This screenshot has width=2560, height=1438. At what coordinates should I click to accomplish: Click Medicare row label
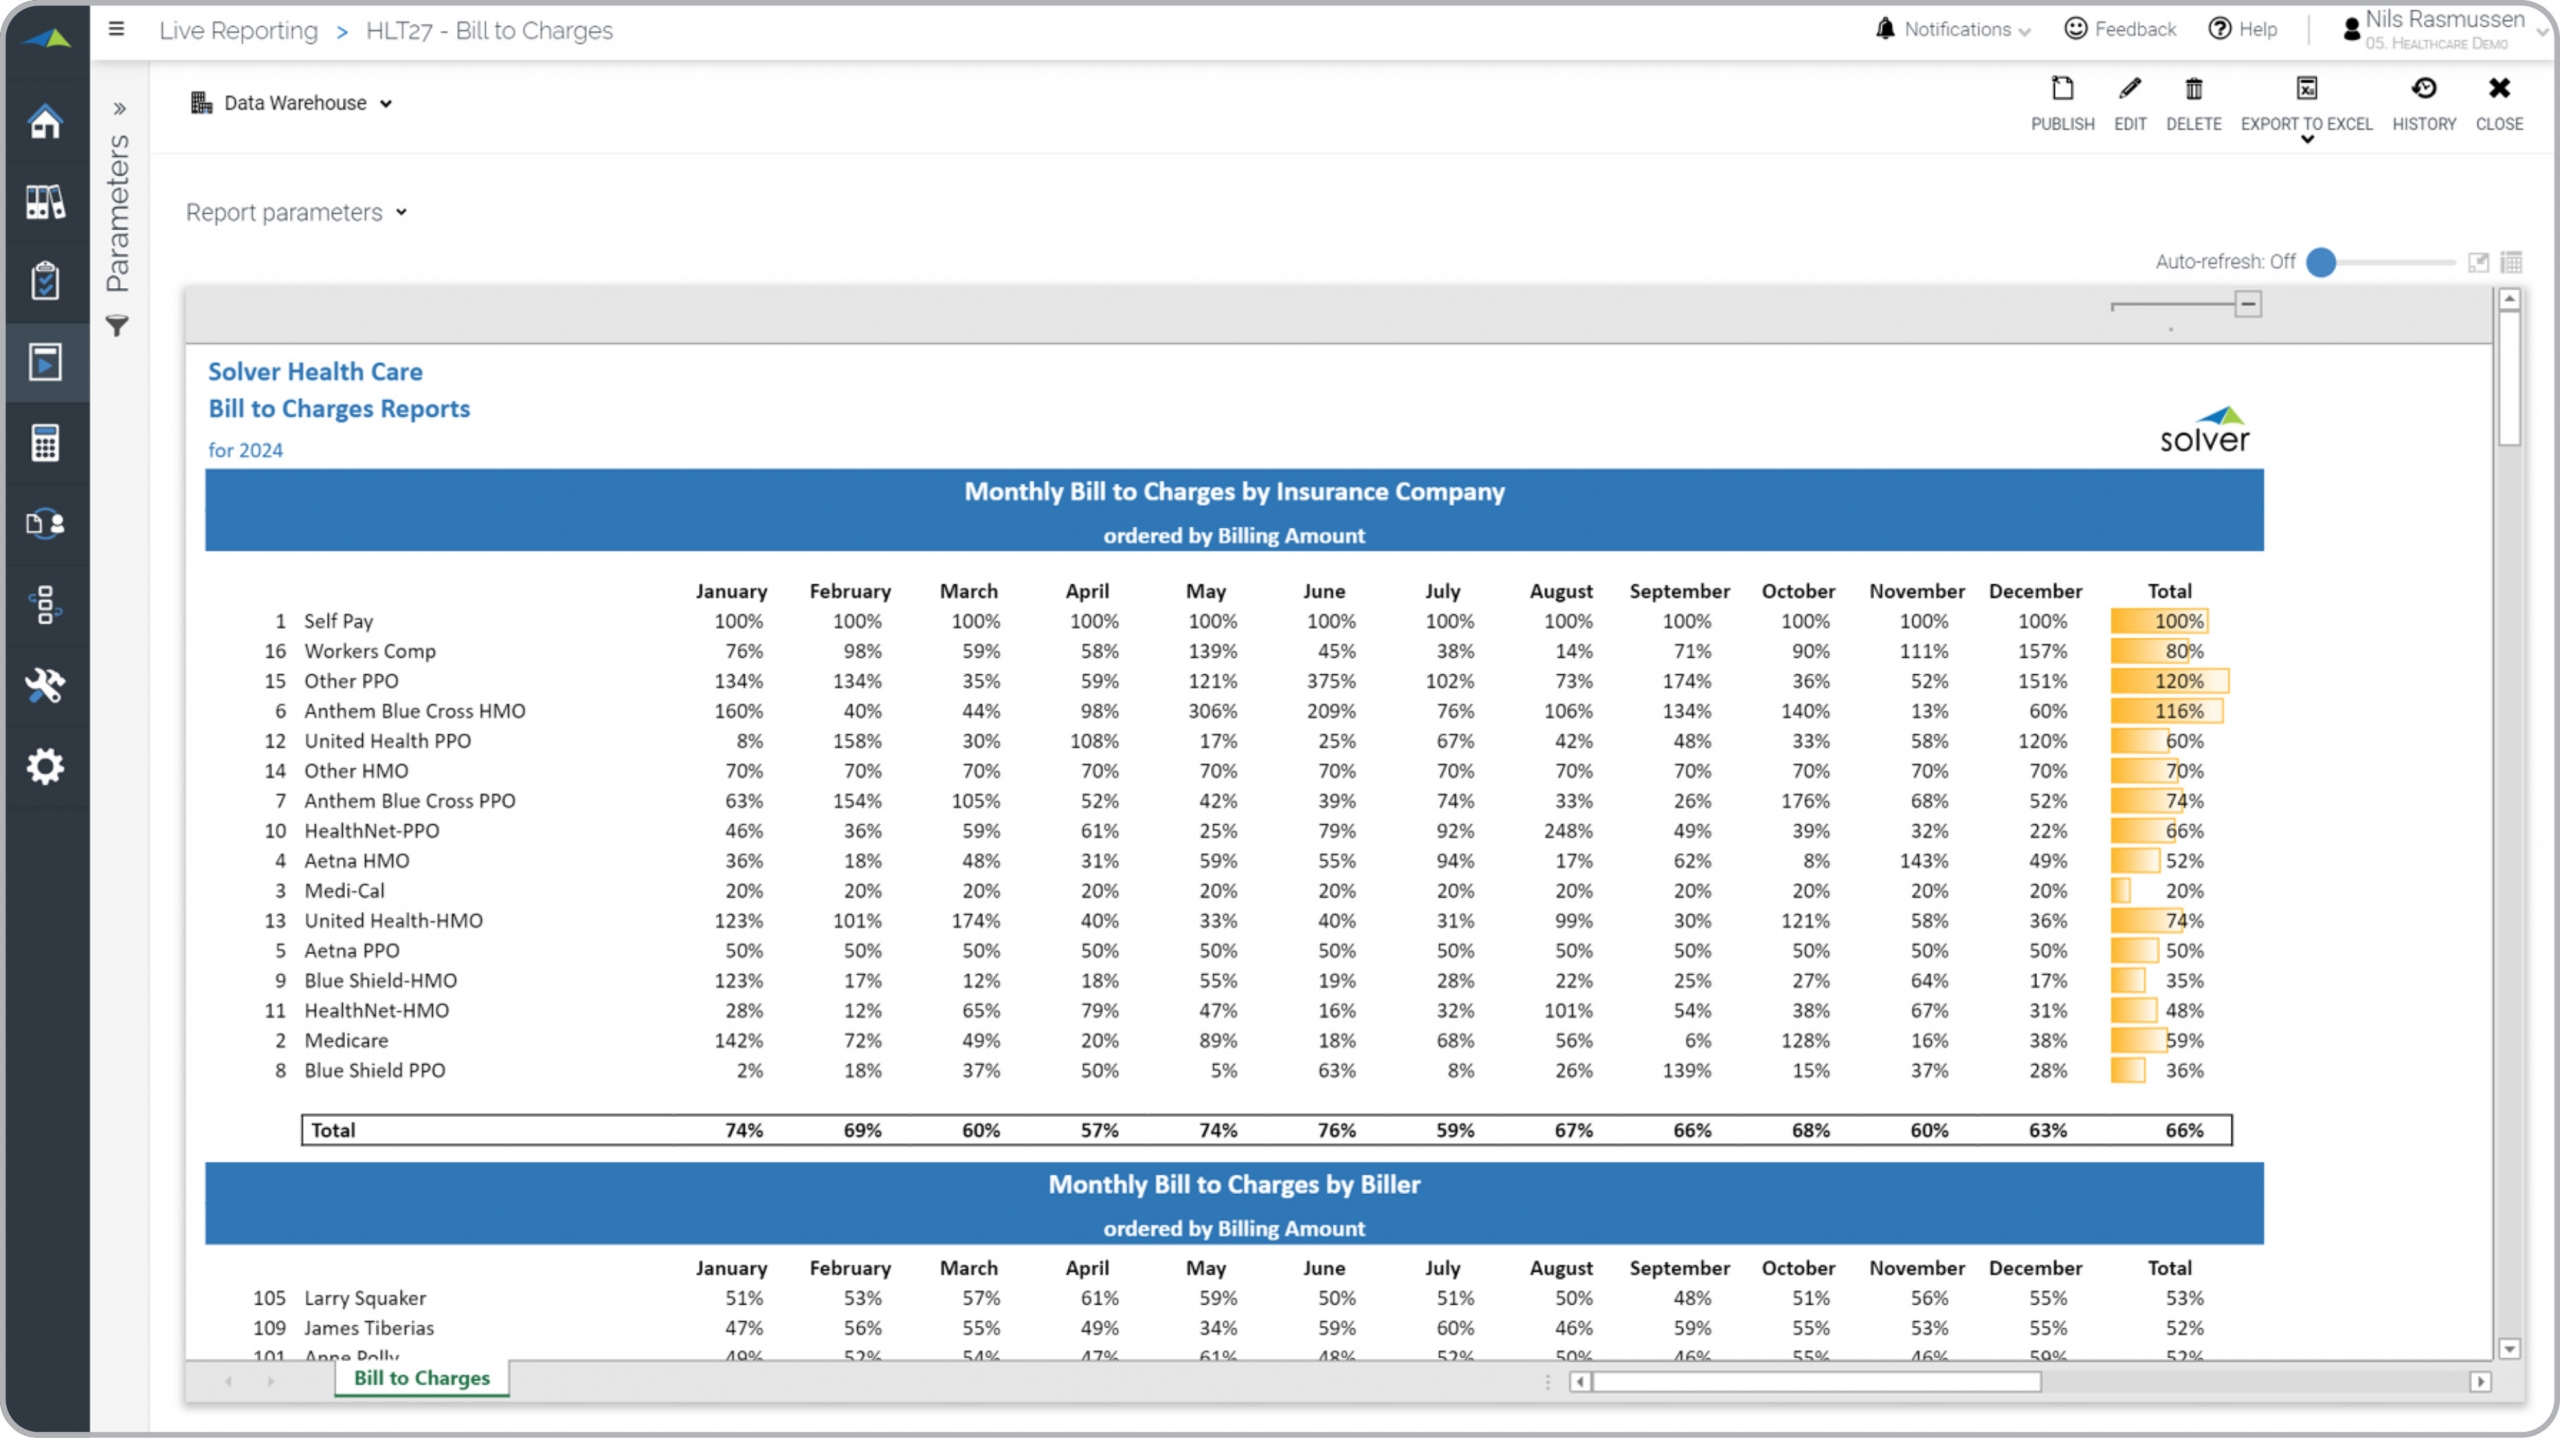point(346,1041)
